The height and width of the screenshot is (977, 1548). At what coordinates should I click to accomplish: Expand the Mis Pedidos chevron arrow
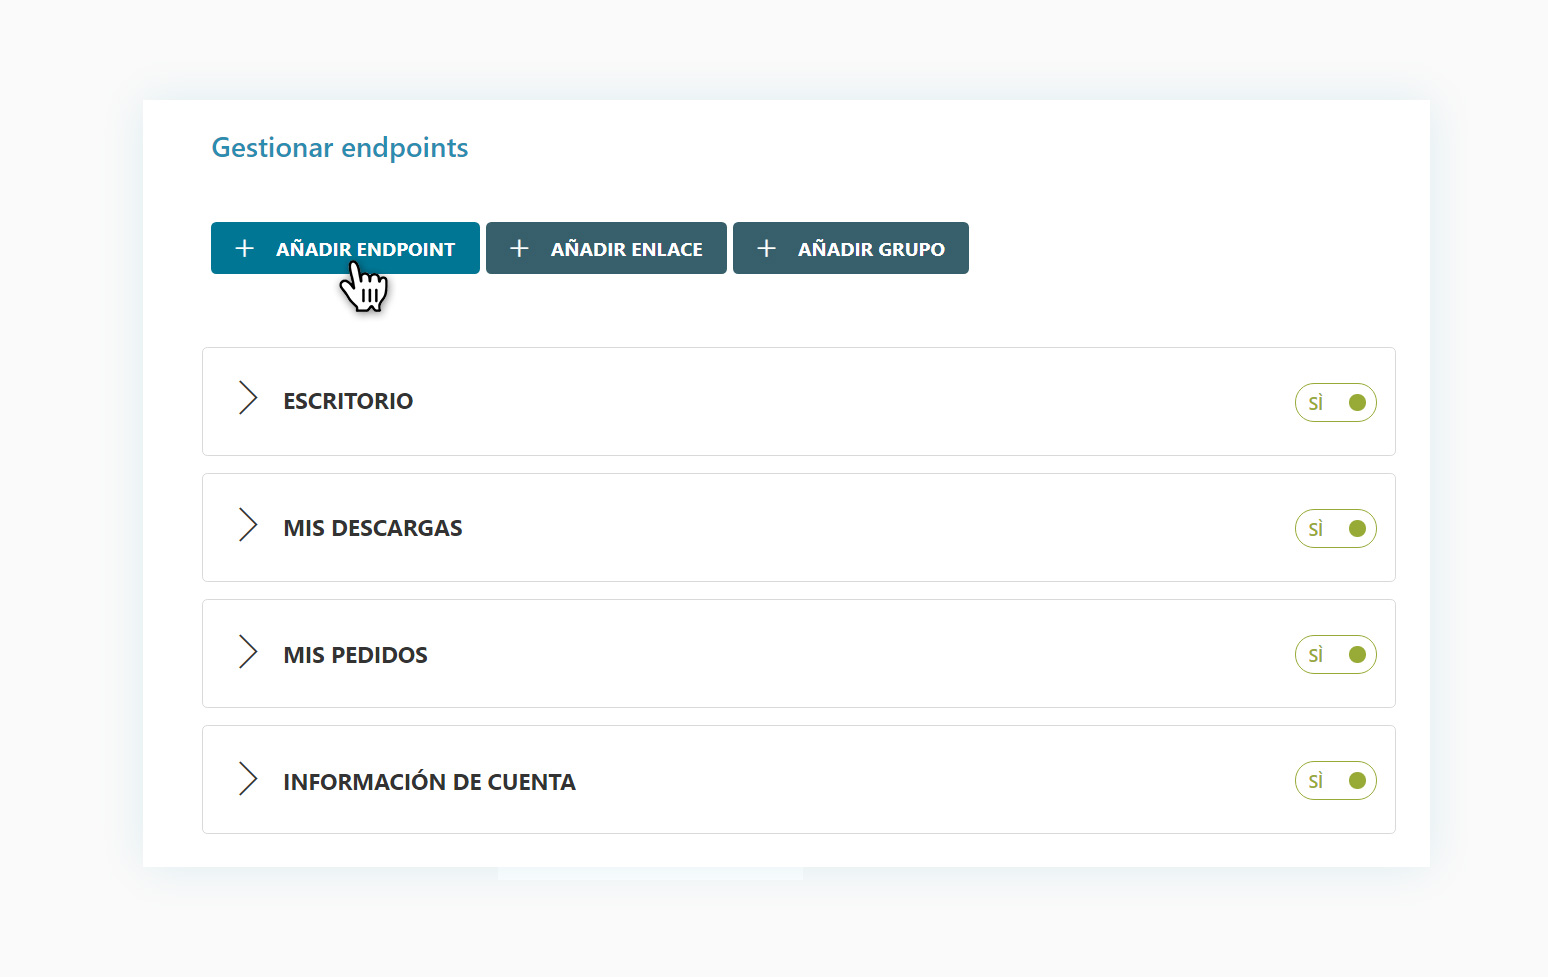(248, 652)
